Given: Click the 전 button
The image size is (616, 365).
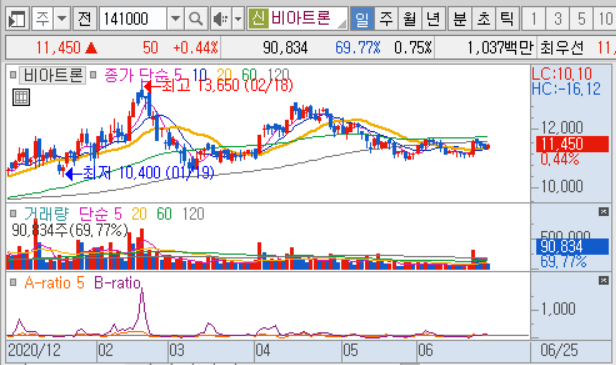Looking at the screenshot, I should (x=84, y=18).
